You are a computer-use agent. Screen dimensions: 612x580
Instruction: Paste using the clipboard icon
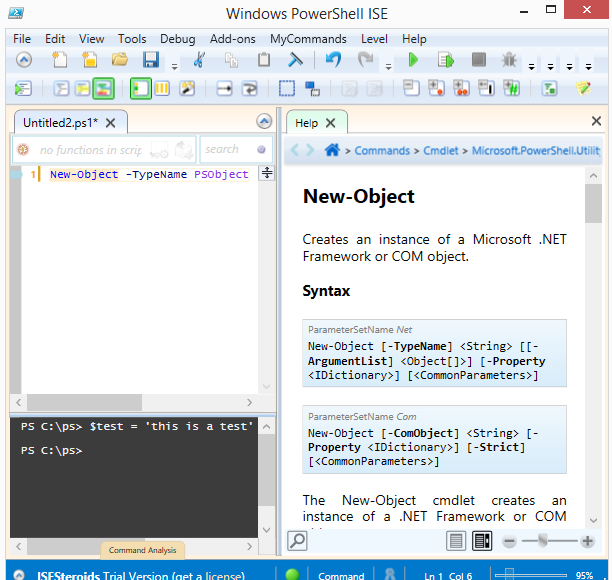coord(264,60)
